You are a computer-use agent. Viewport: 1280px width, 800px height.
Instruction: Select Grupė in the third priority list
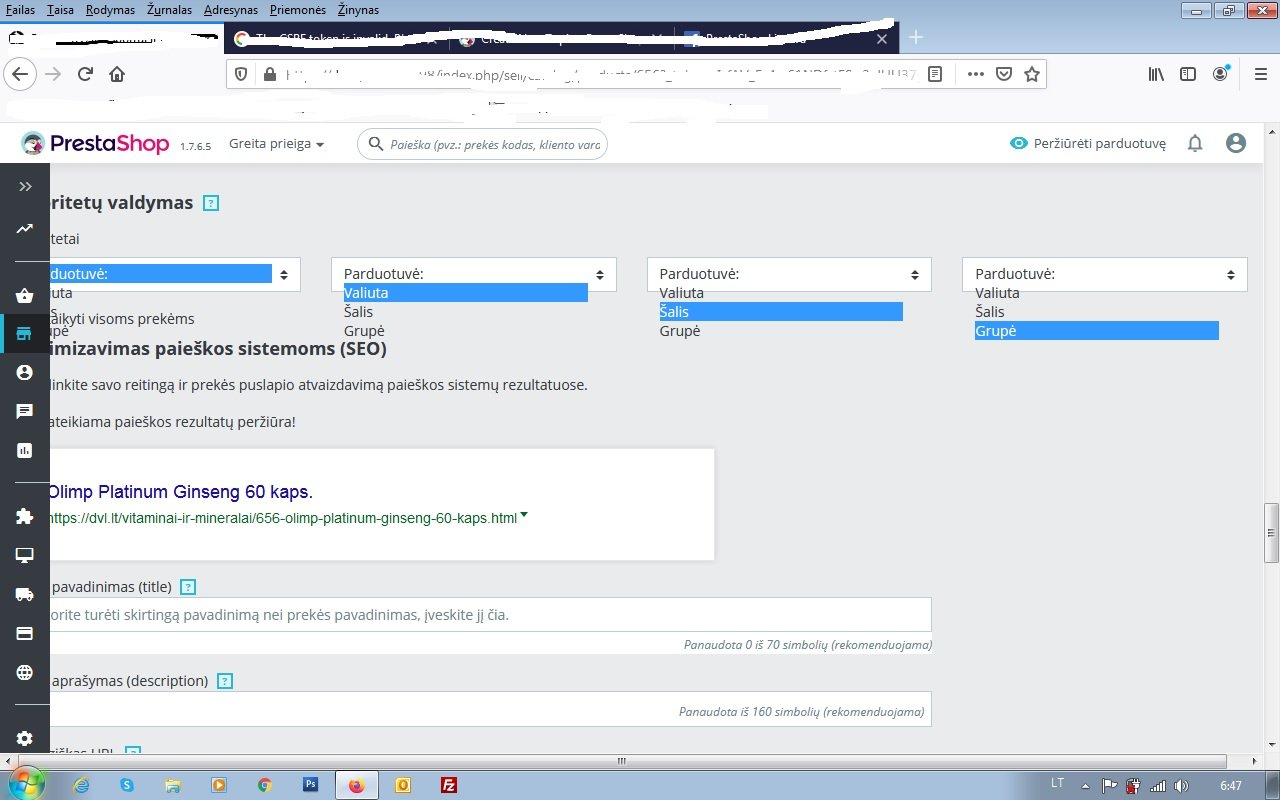[x=781, y=331]
